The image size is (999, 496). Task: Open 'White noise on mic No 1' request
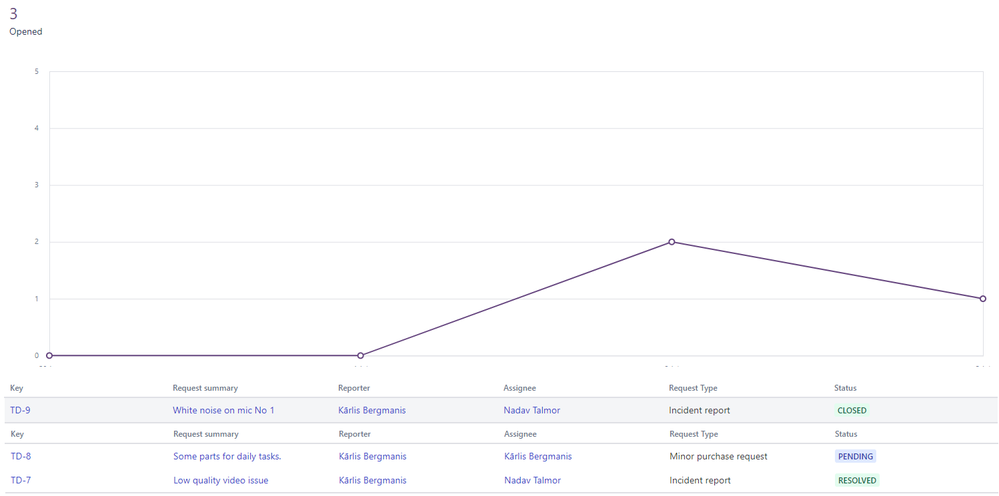(x=224, y=411)
